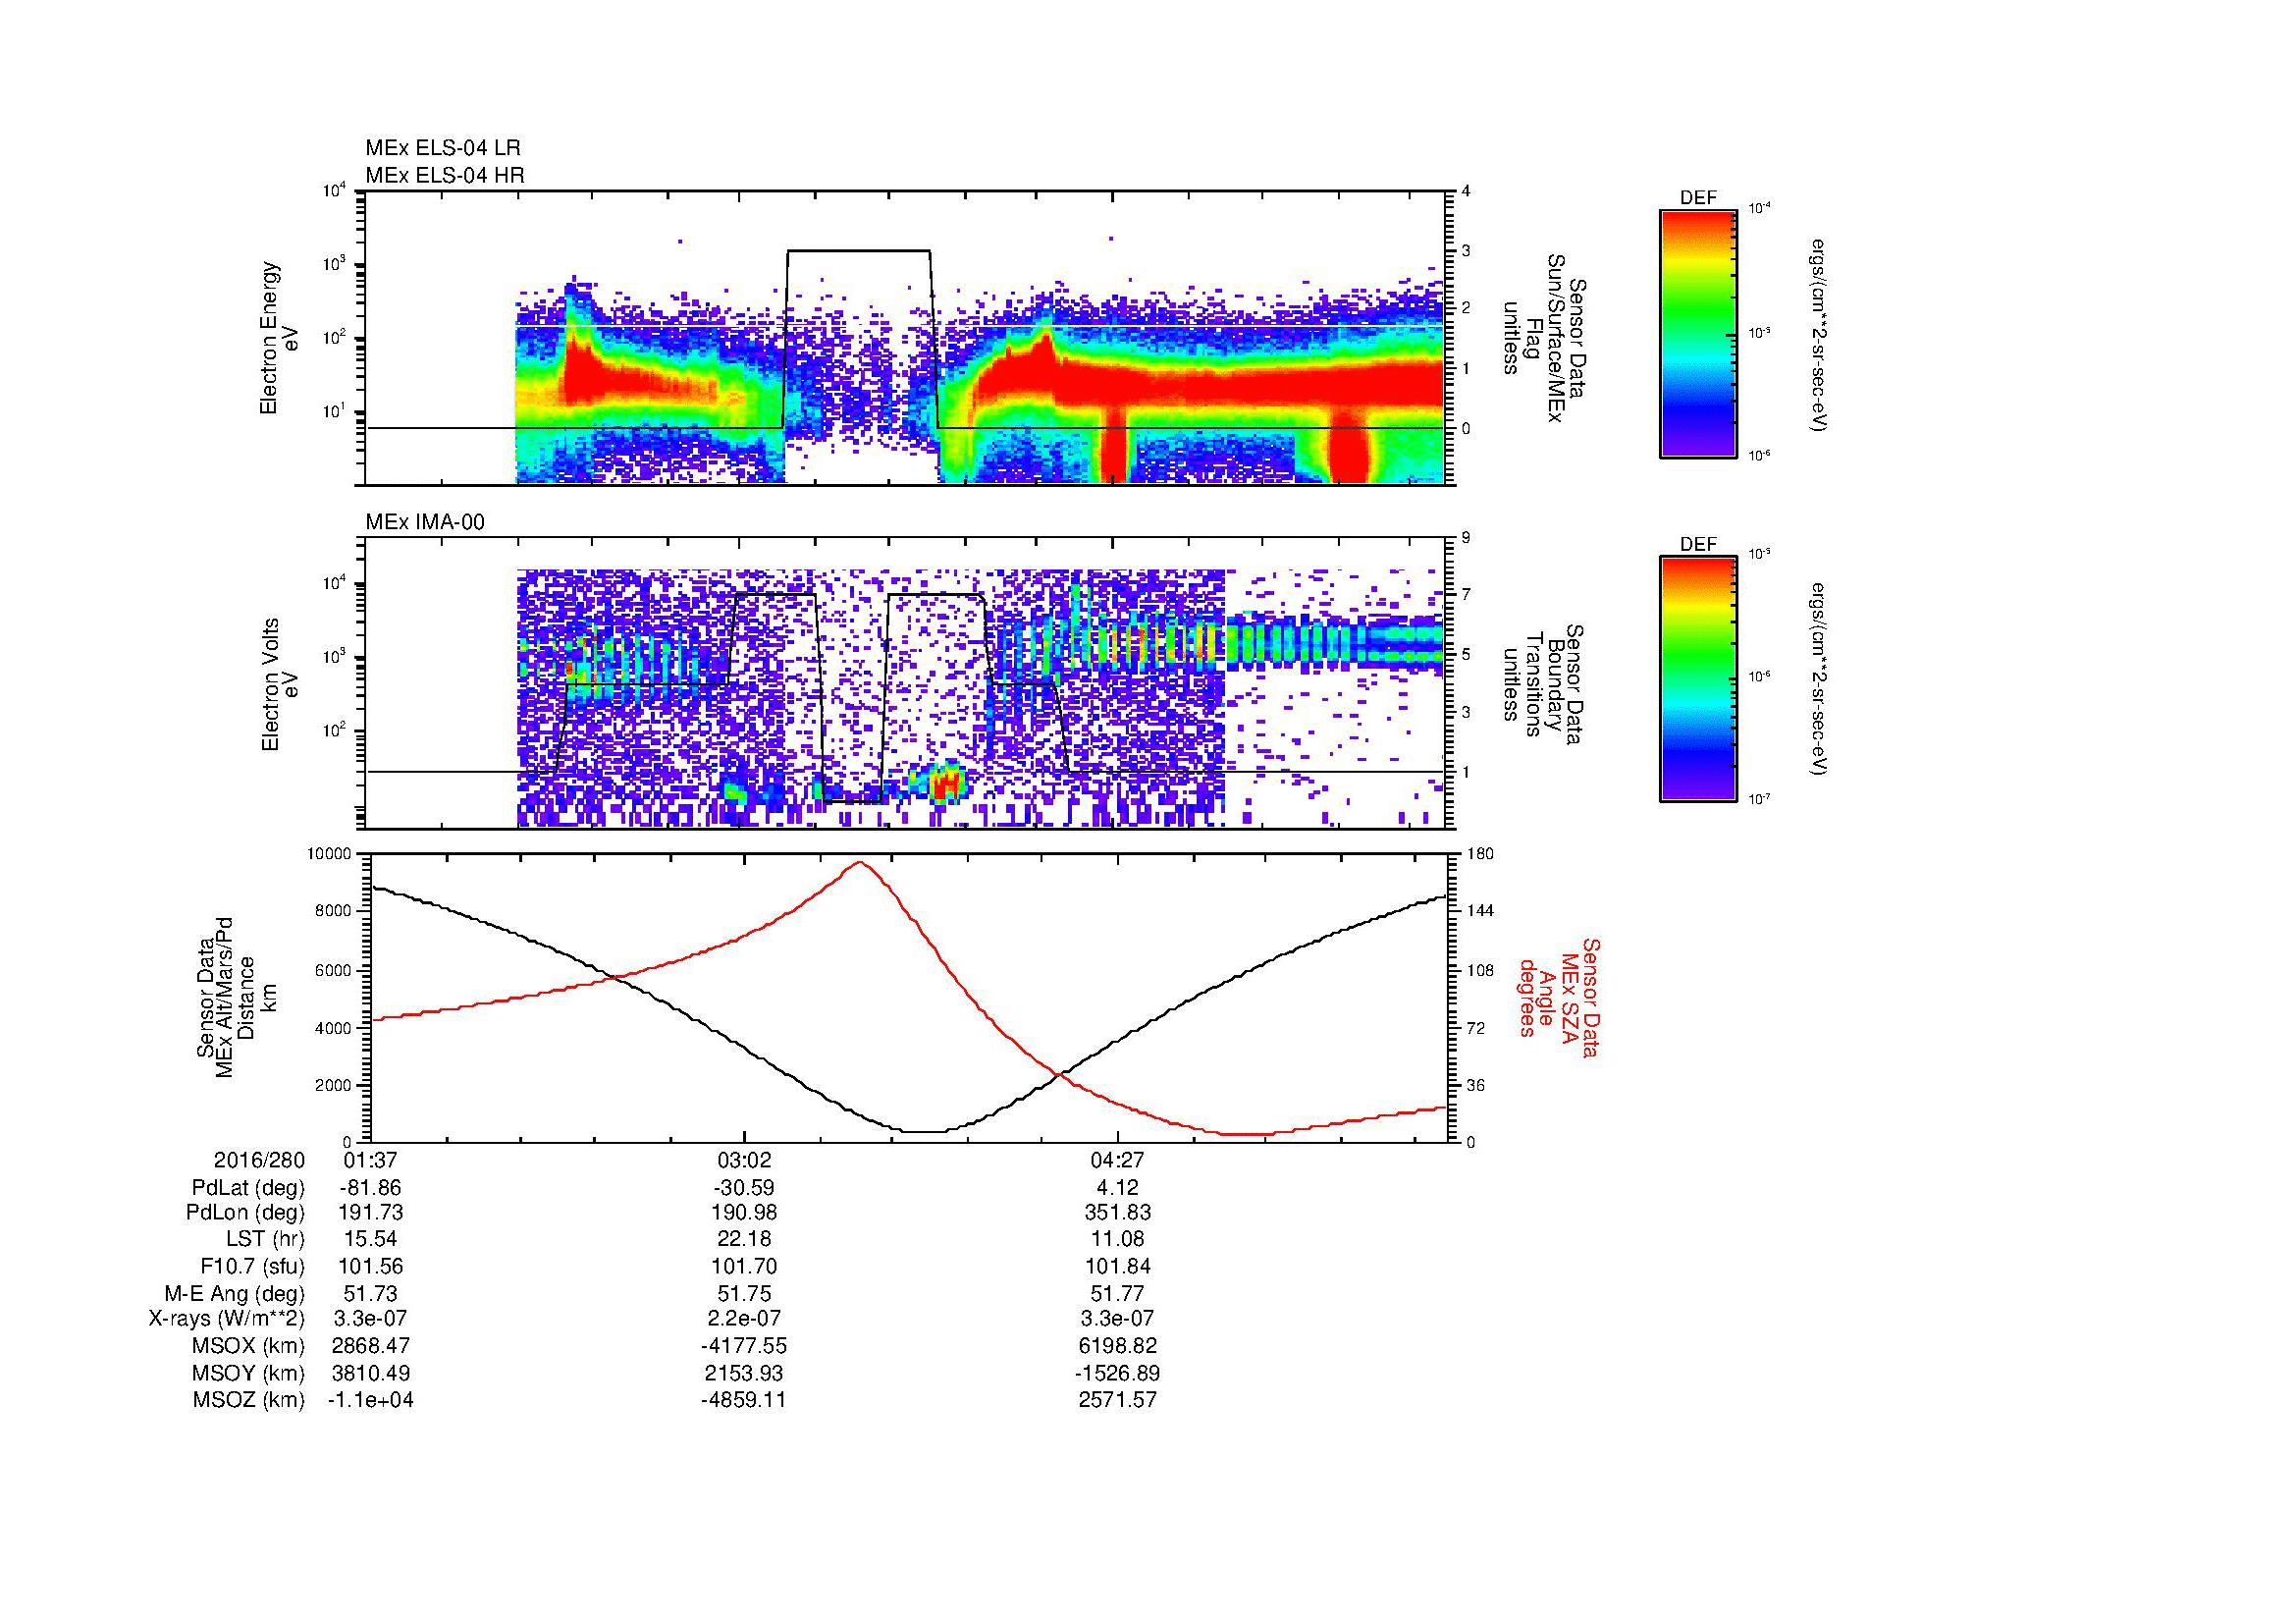Click the F10.7 value '101.56'
Screen dimensions: 2296x1623
pyautogui.click(x=370, y=1266)
